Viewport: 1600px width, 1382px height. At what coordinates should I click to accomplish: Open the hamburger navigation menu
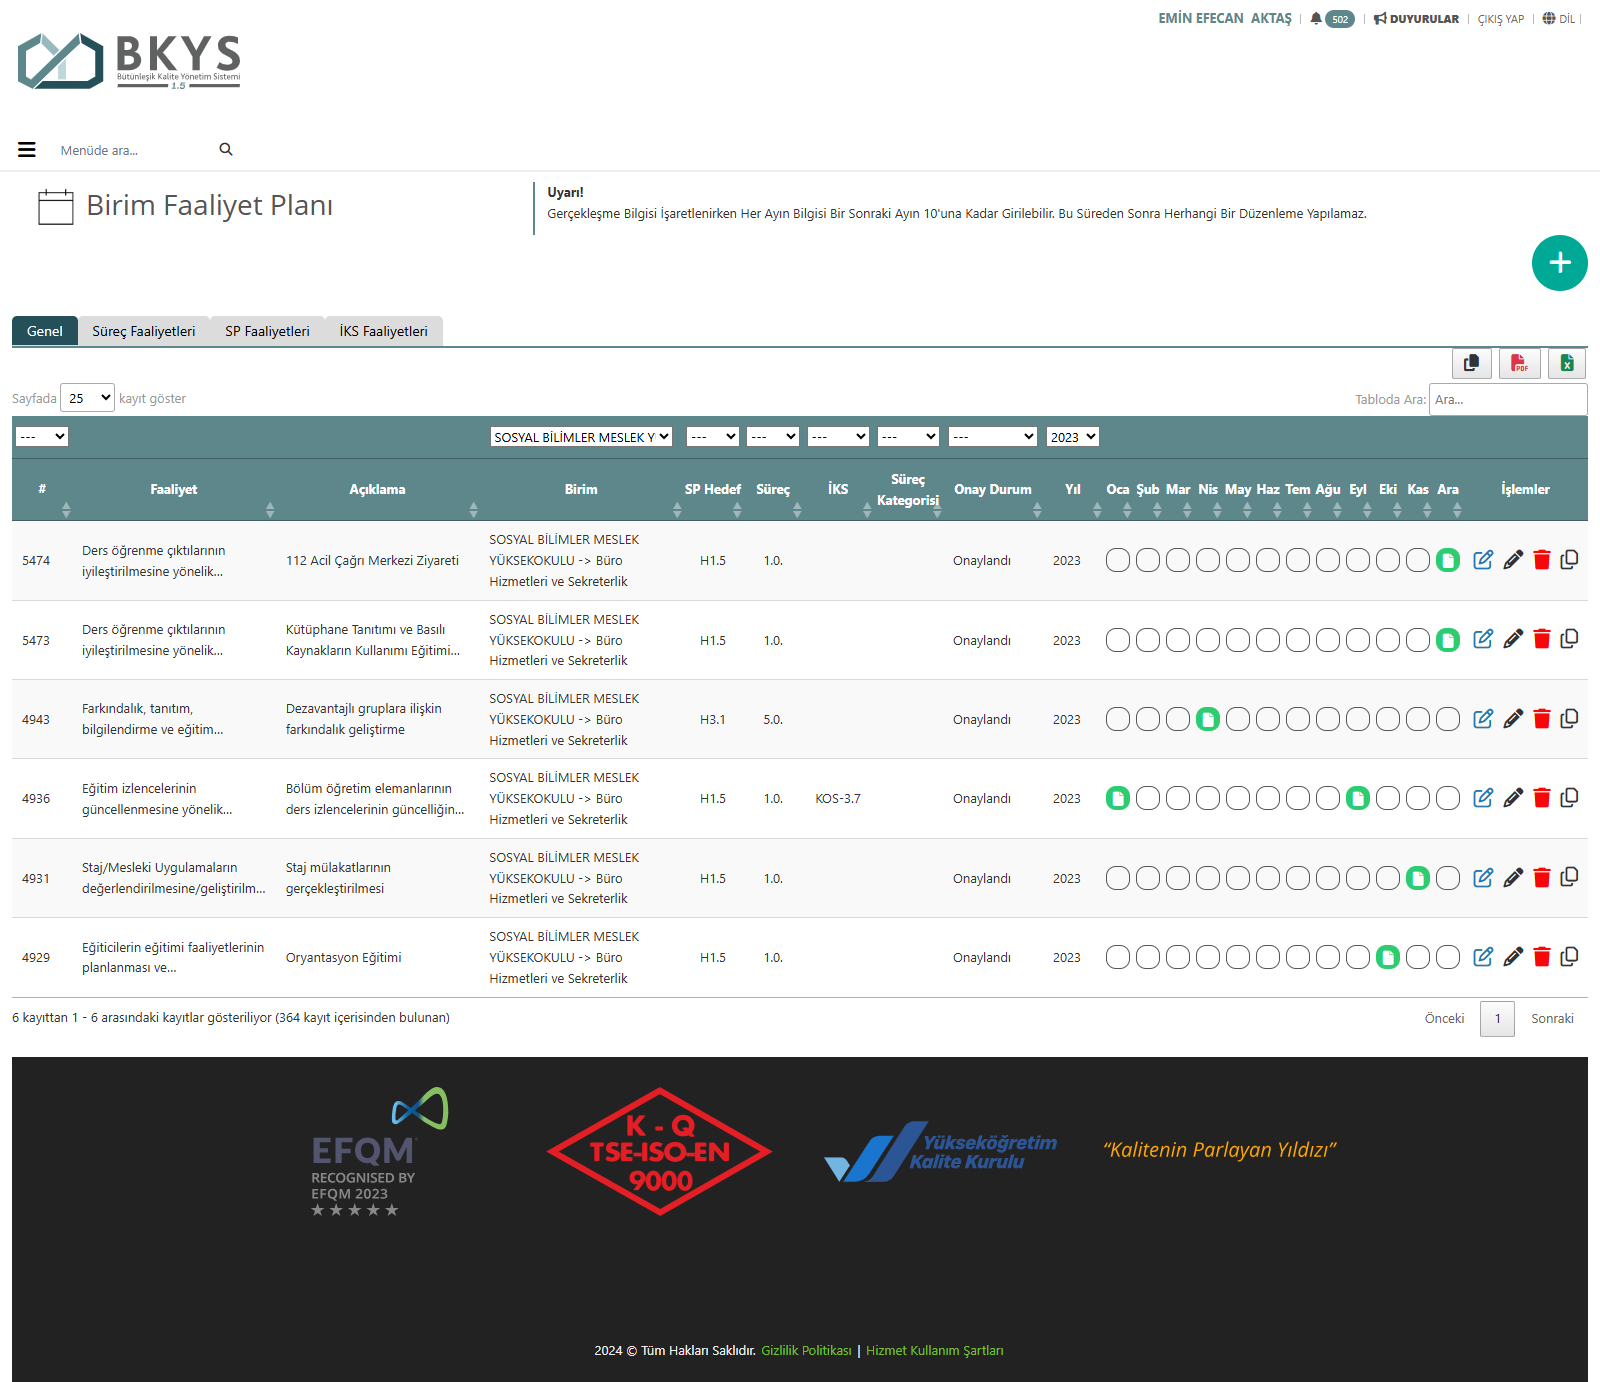point(27,150)
